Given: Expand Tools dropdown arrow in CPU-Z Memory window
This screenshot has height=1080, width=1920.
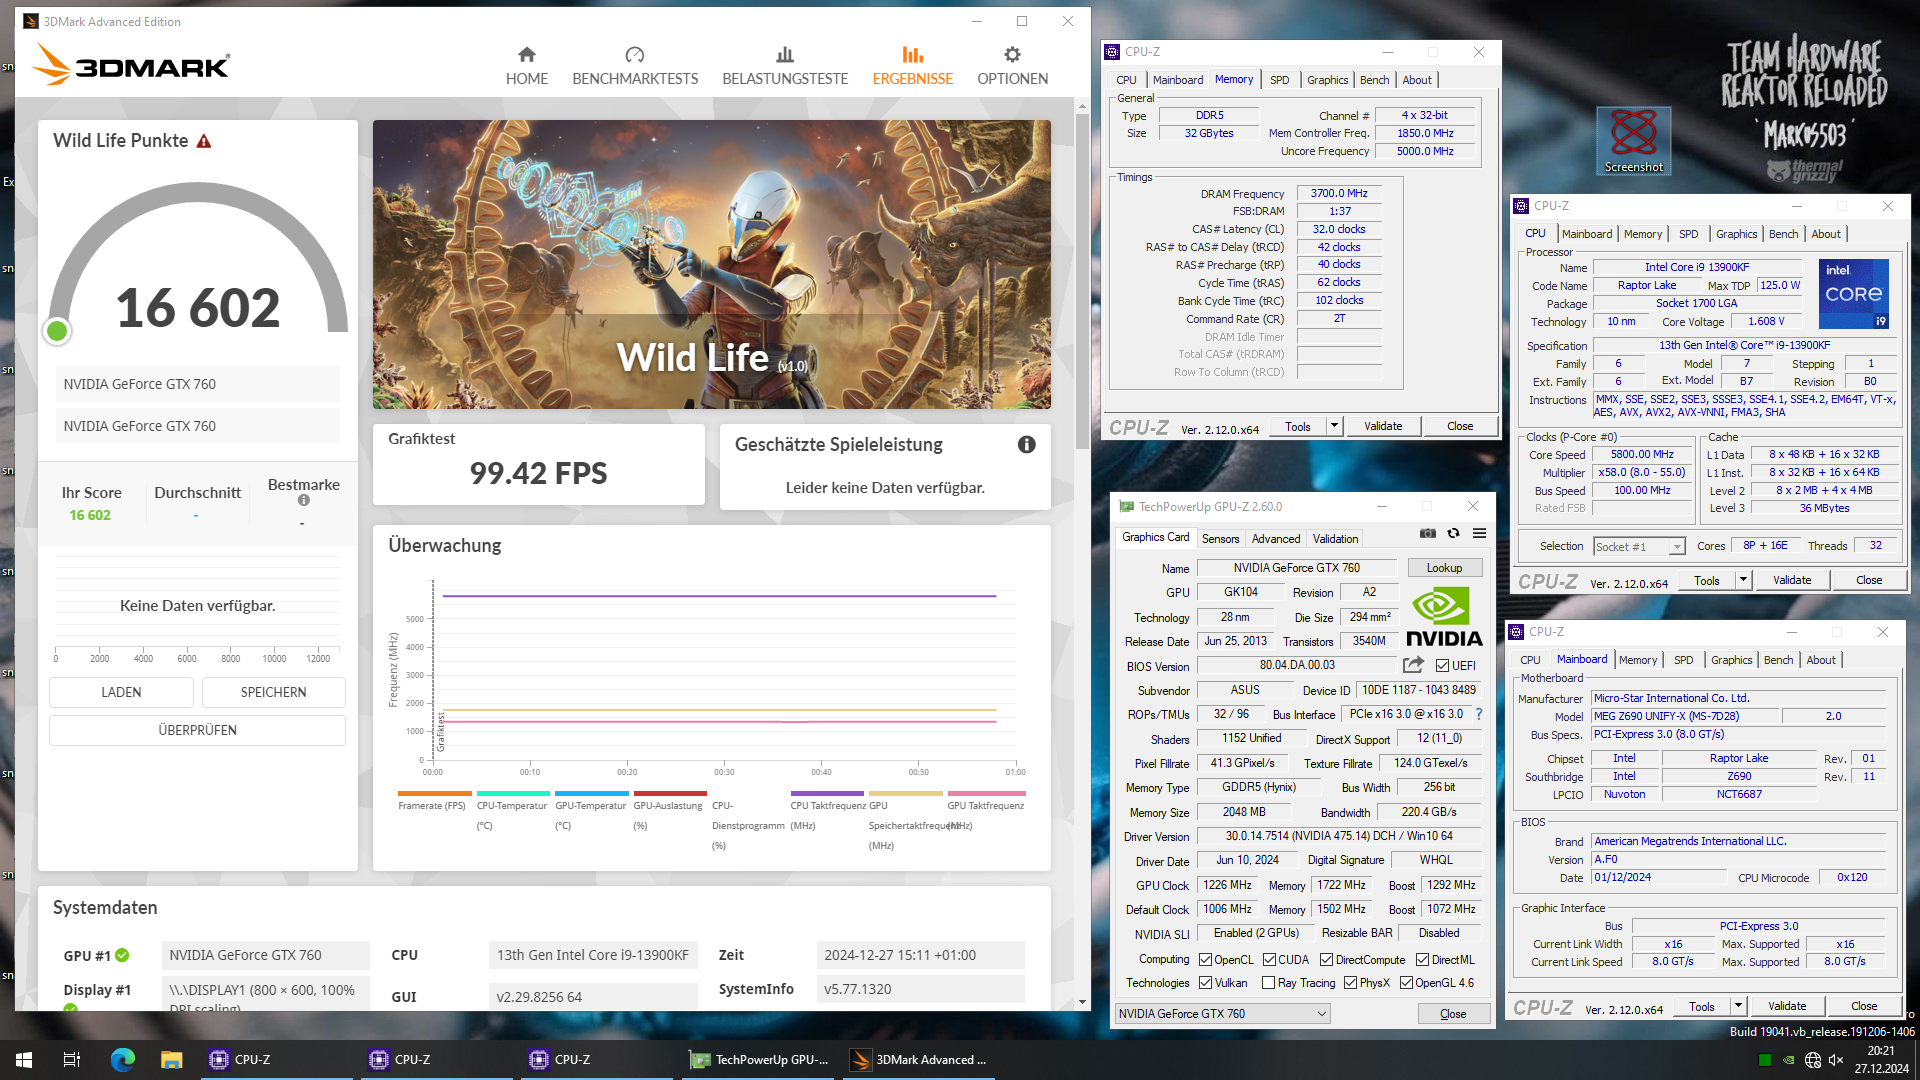Looking at the screenshot, I should 1334,426.
